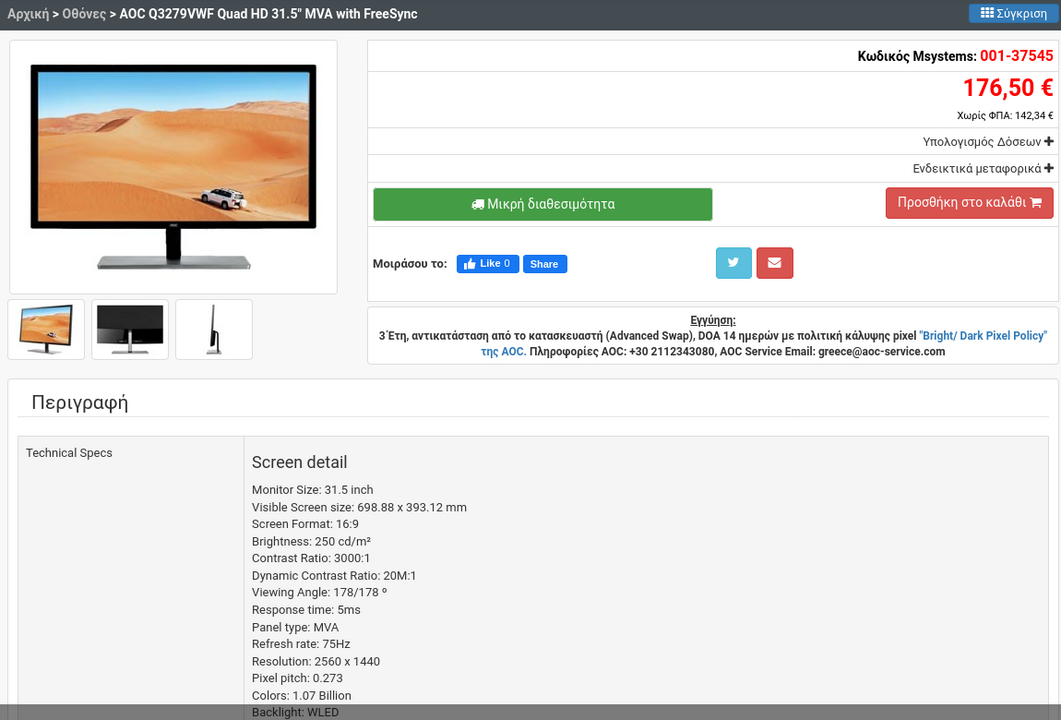The height and width of the screenshot is (720, 1061).
Task: Click the Brightness: 250 cd/m² line
Action: (311, 541)
